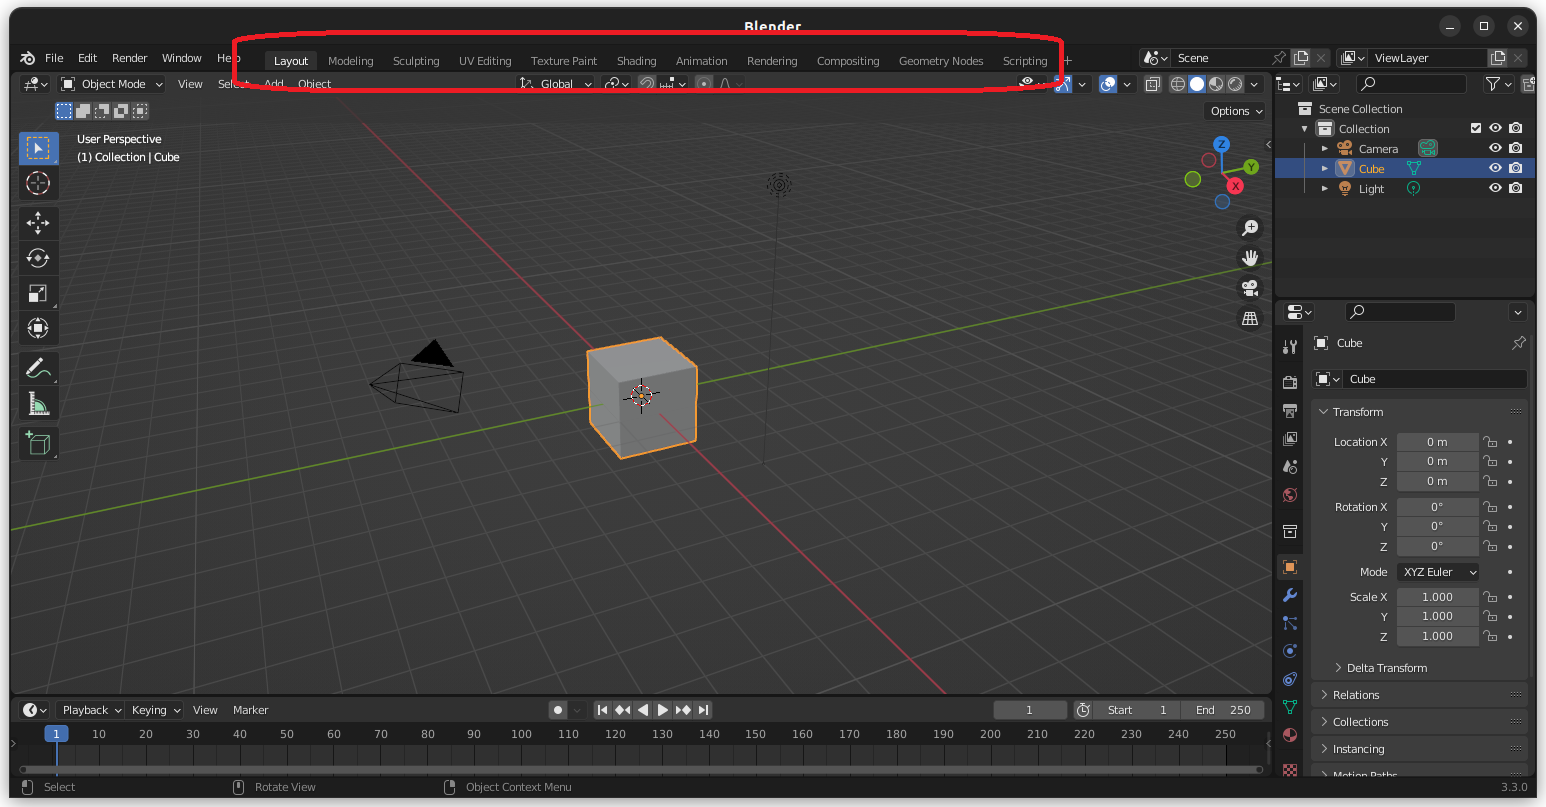Switch to the Shading workspace tab
1546x807 pixels.
pos(636,61)
